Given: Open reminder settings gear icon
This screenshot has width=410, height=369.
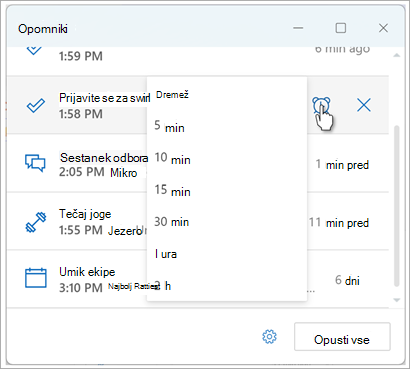Looking at the screenshot, I should (269, 337).
